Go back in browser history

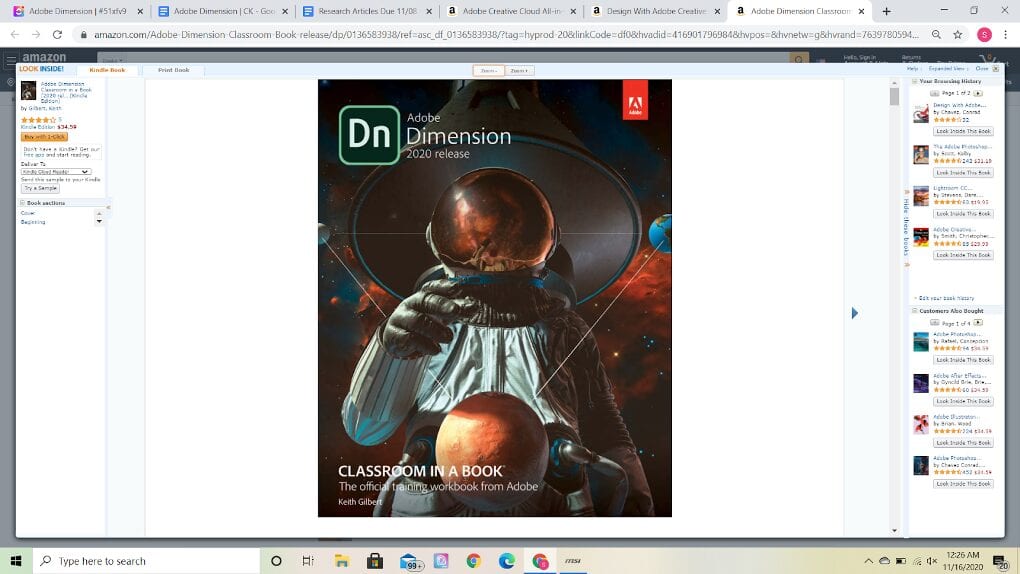tap(15, 34)
